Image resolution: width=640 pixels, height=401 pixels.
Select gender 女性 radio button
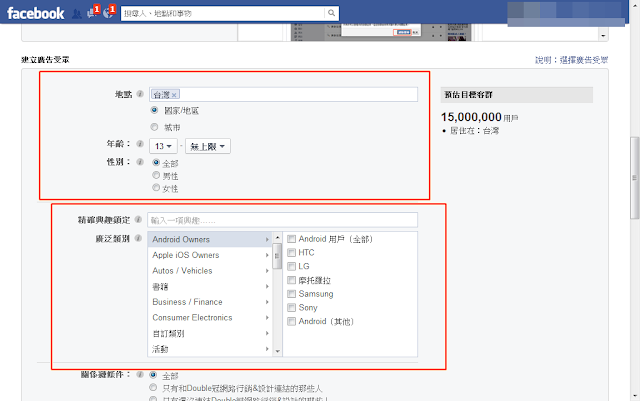[156, 187]
